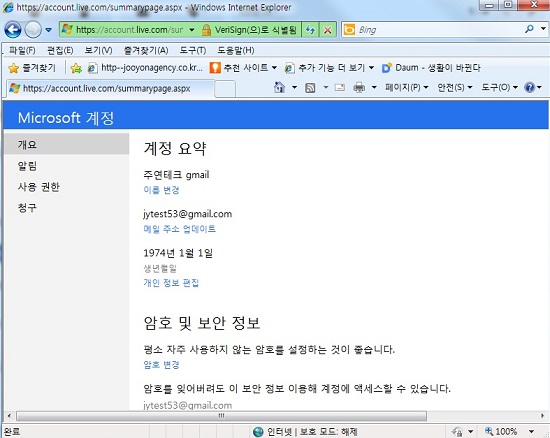The height and width of the screenshot is (438, 550).
Task: Expand the zoom level dropdown arrow
Action: 531,432
